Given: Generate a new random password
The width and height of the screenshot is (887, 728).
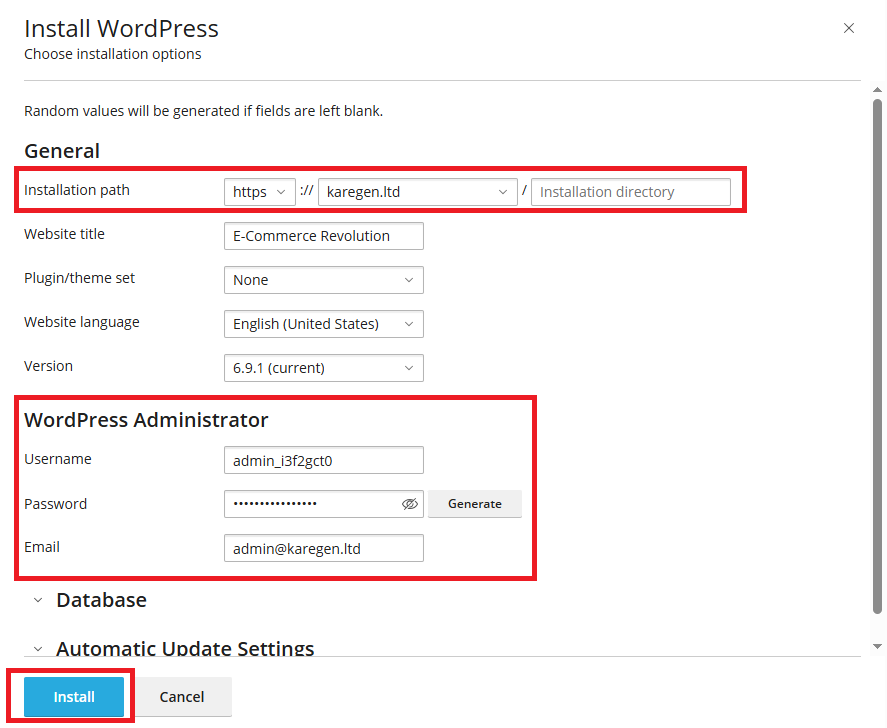Looking at the screenshot, I should click(x=475, y=504).
